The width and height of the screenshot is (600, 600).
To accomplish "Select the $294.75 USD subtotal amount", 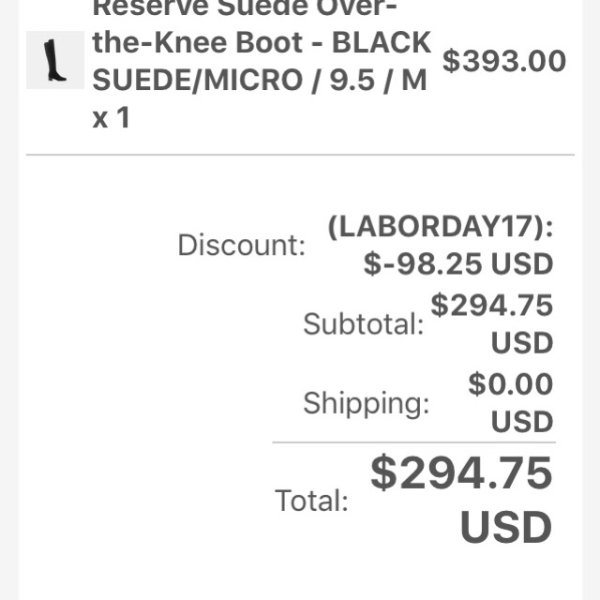I will [x=492, y=323].
